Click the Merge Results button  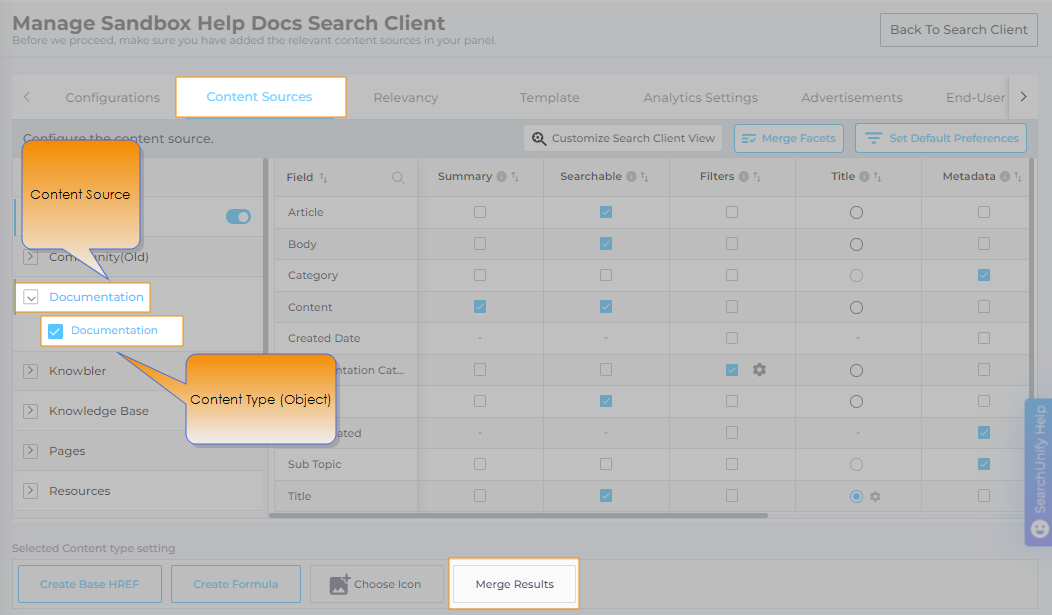(514, 584)
